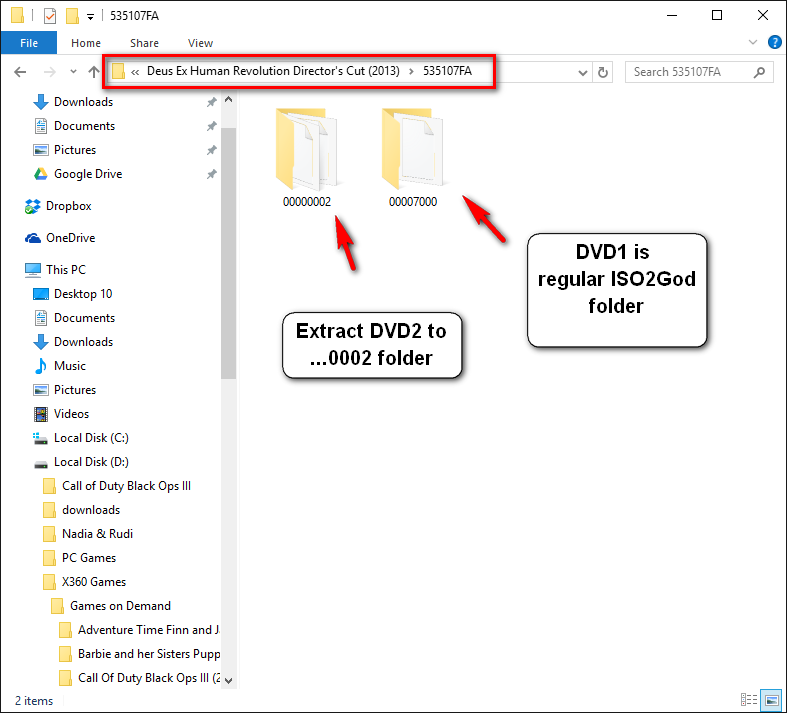
Task: Click navigation pane scroll down arrow
Action: [x=228, y=681]
